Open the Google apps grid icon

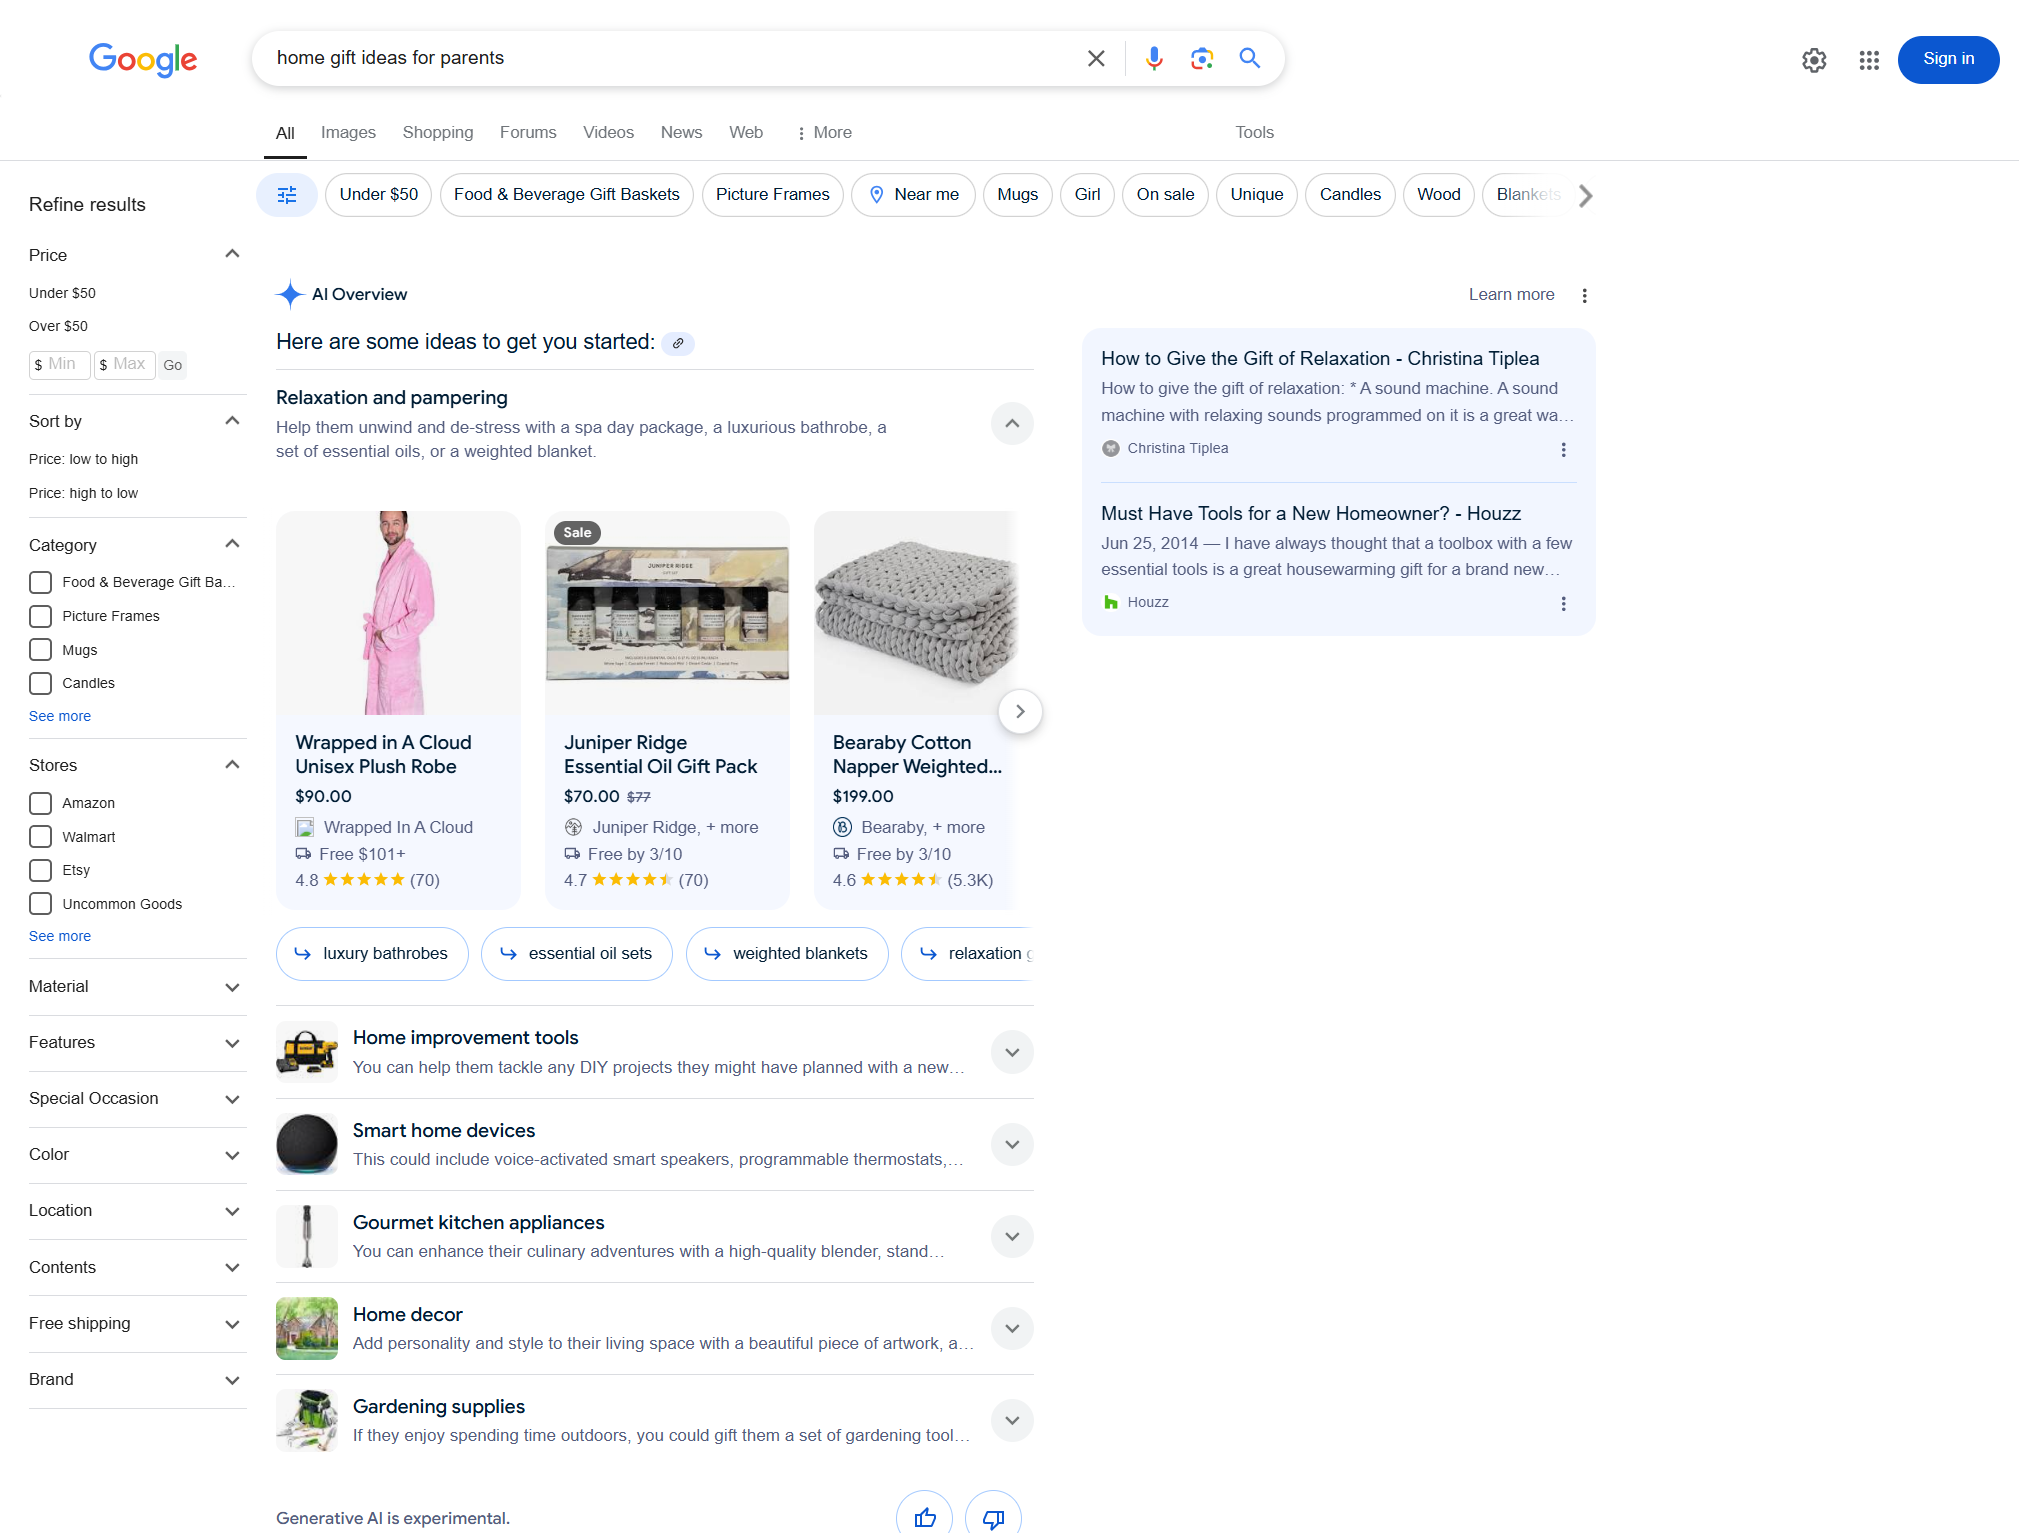[1869, 60]
